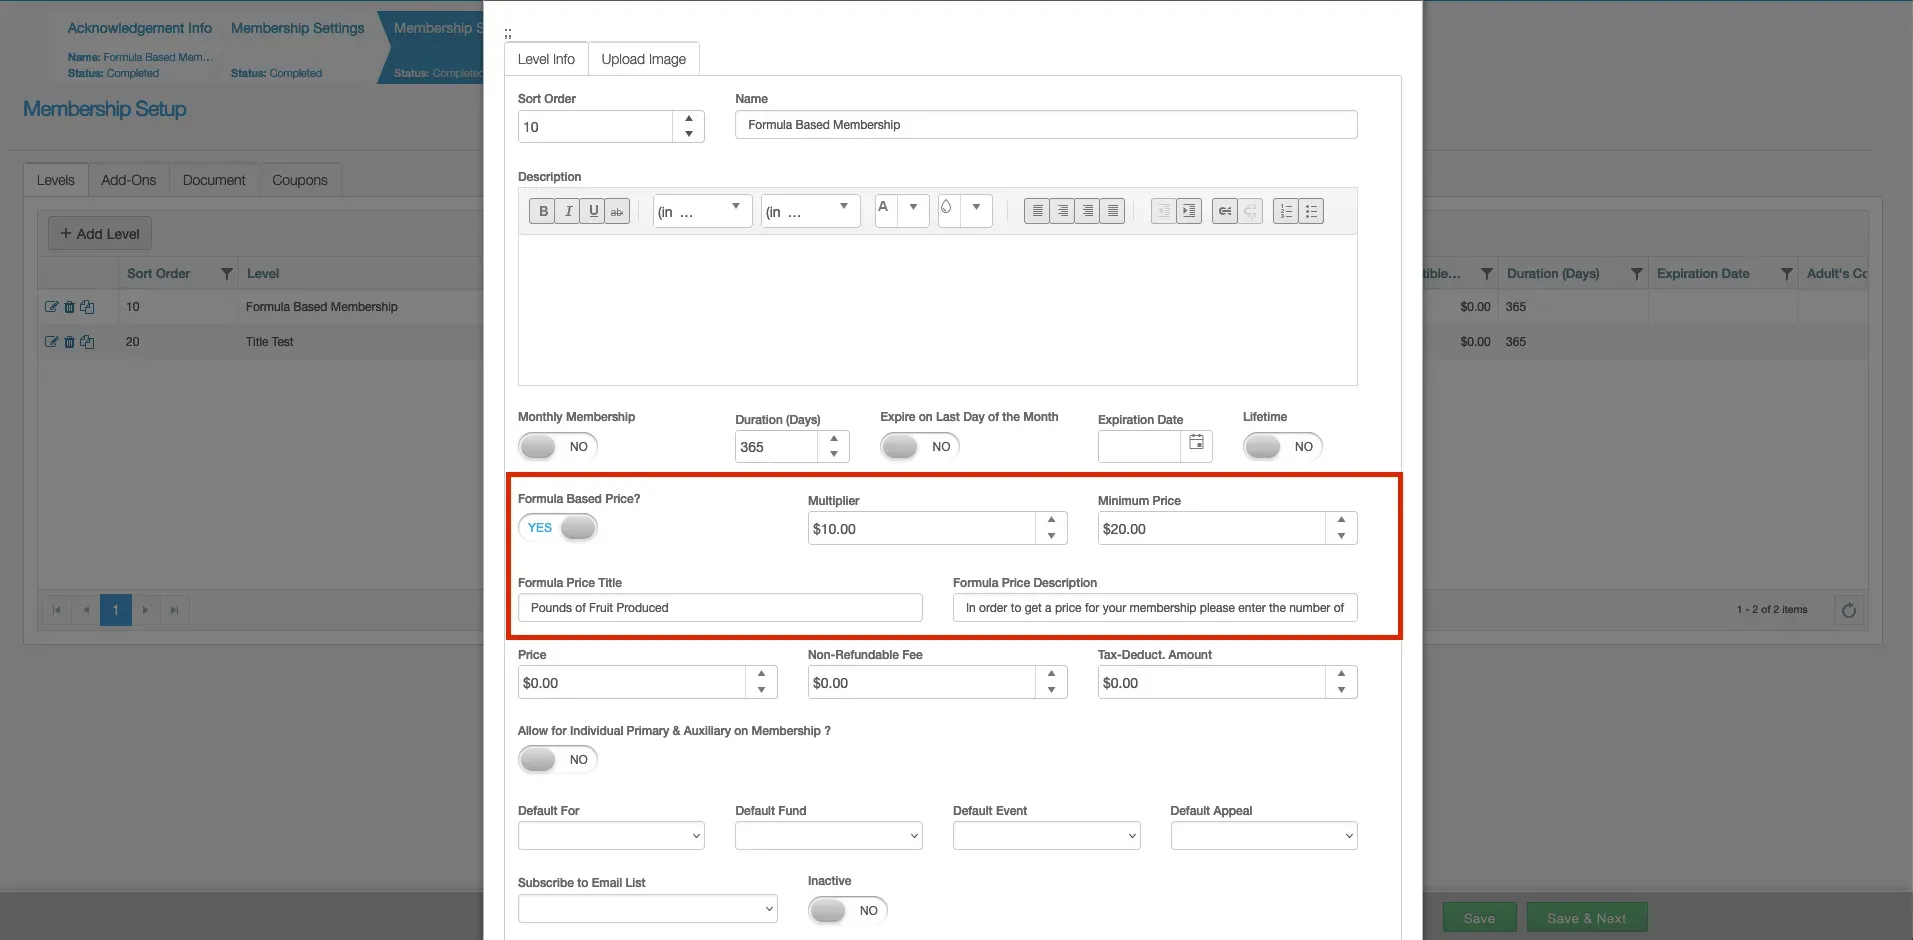This screenshot has width=1913, height=940.
Task: Decrease the Duration (Days) value
Action: coord(834,454)
